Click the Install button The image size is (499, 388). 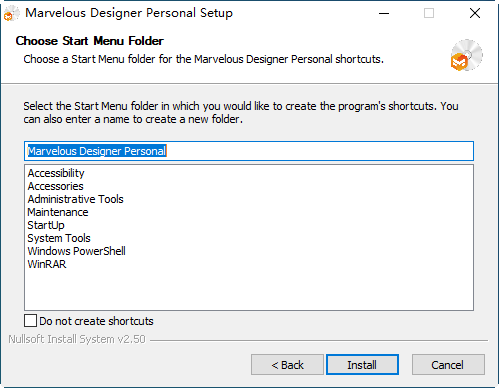coord(362,364)
